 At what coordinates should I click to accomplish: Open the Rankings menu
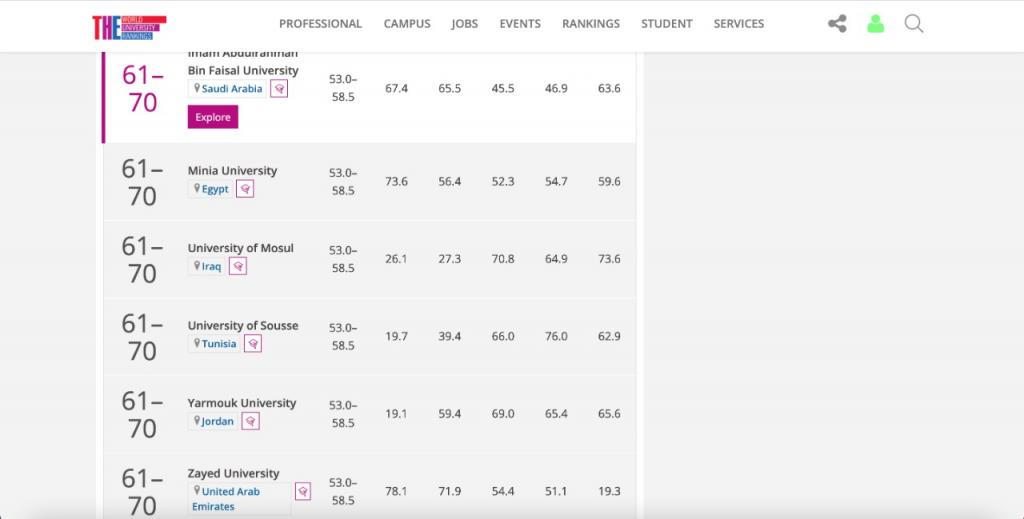pos(590,24)
